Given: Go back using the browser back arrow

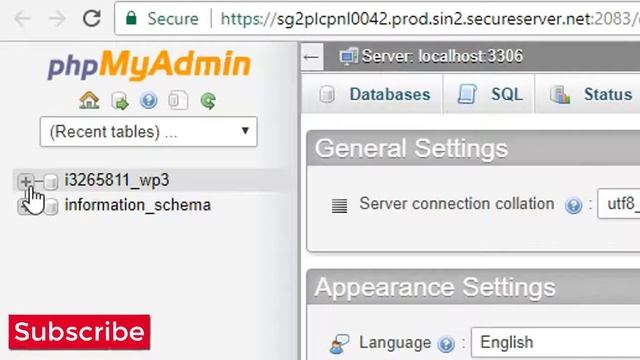Looking at the screenshot, I should [22, 19].
